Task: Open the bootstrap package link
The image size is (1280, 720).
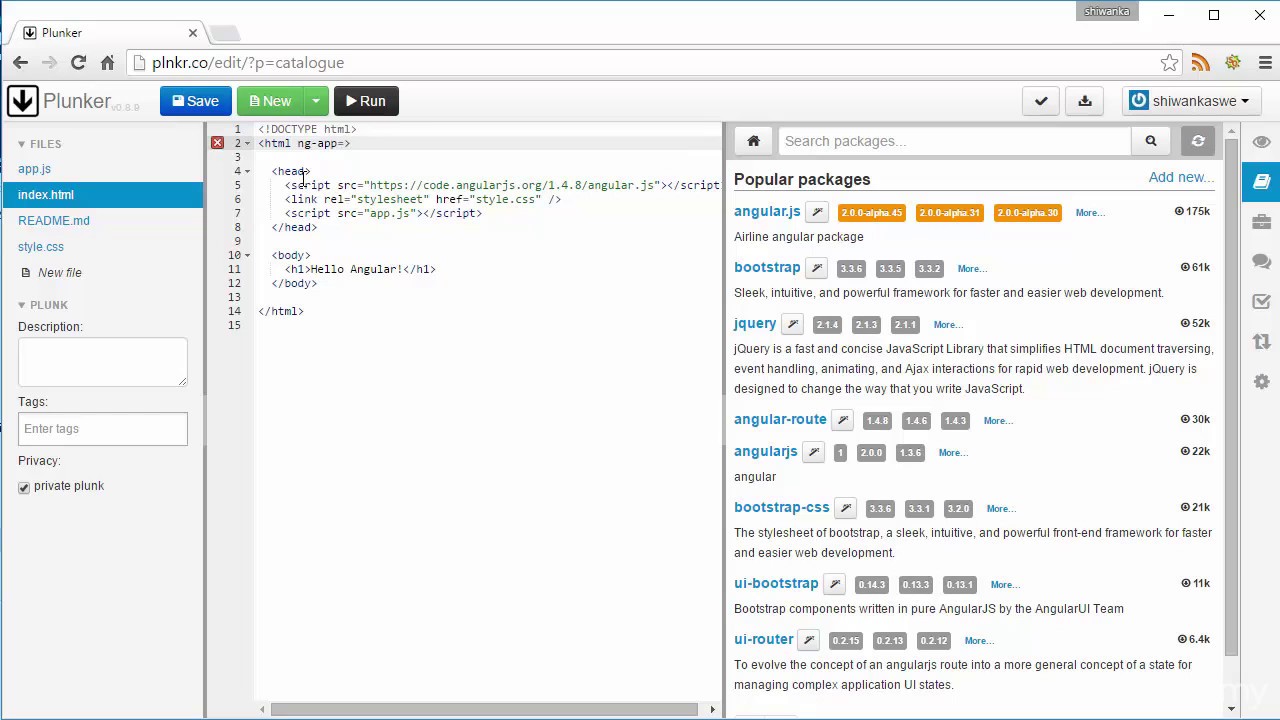Action: pyautogui.click(x=767, y=267)
